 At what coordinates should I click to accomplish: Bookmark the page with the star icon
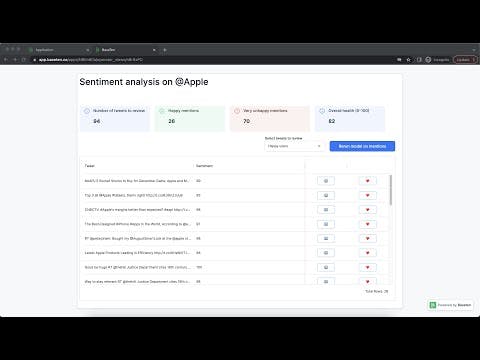(x=409, y=60)
